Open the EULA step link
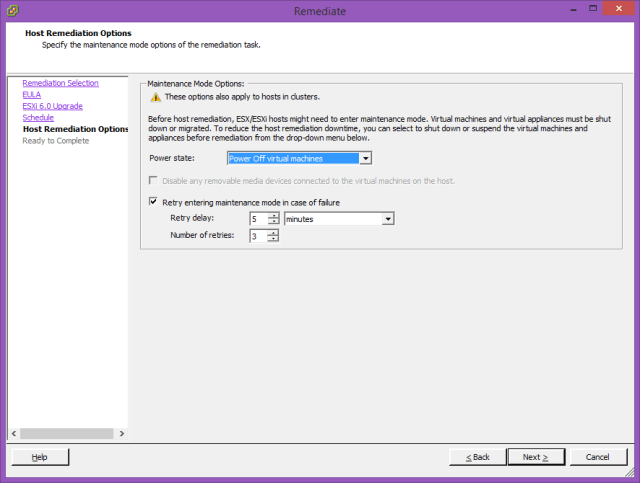The height and width of the screenshot is (483, 640). 31,94
